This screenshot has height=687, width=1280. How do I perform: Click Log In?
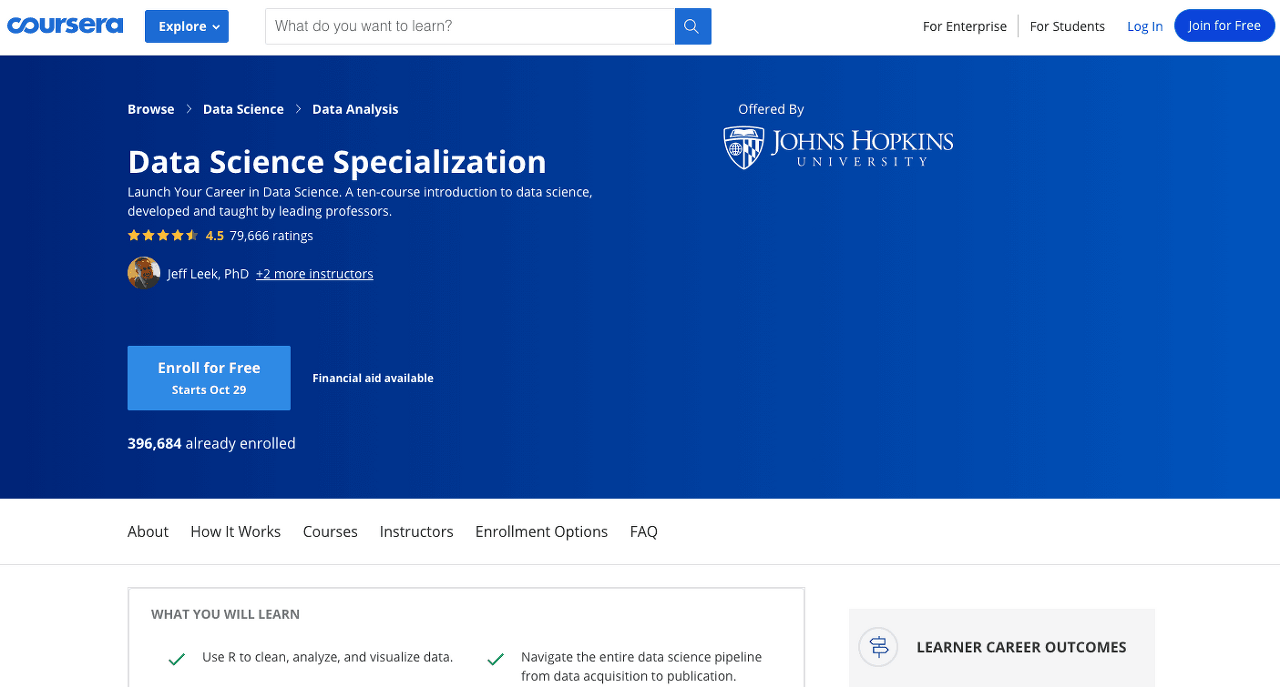pos(1145,26)
